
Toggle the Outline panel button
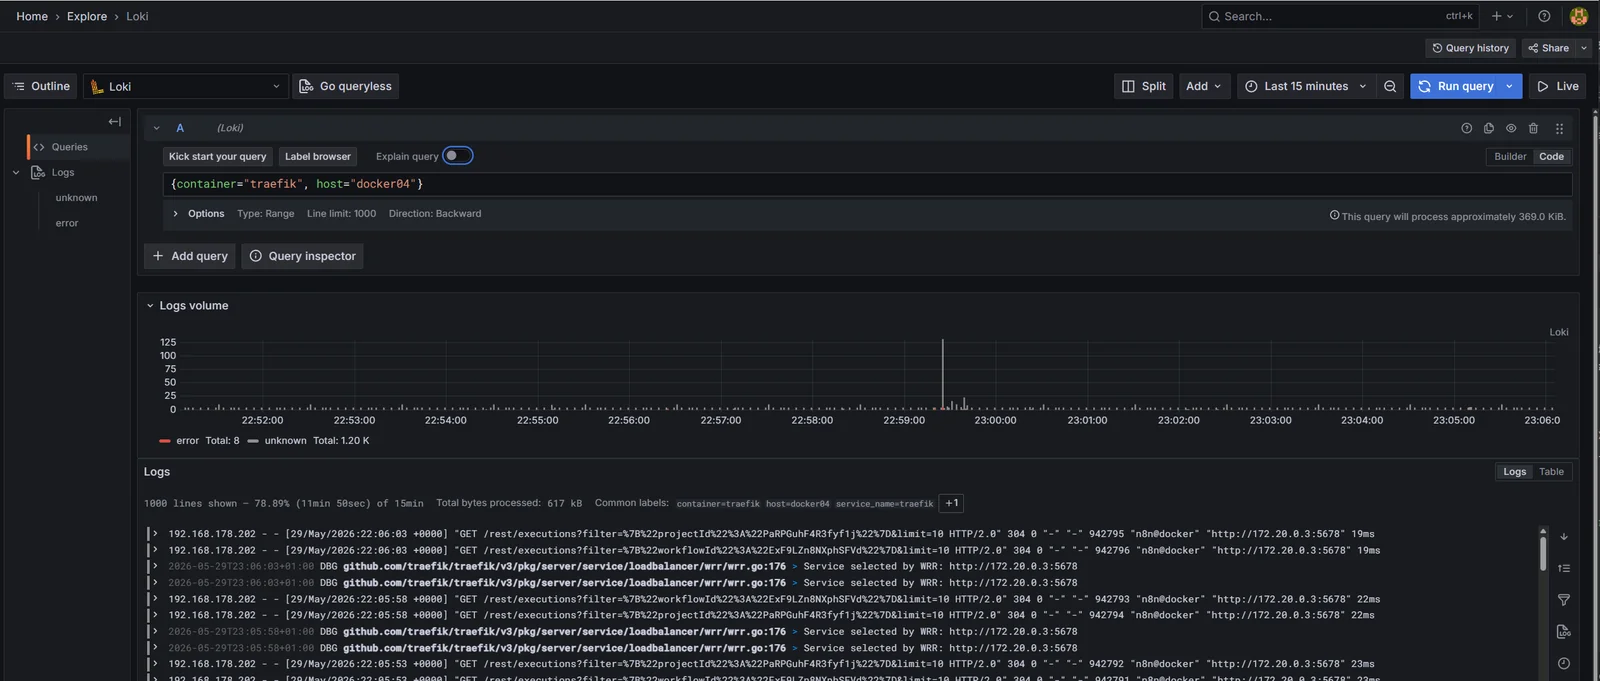tap(41, 86)
